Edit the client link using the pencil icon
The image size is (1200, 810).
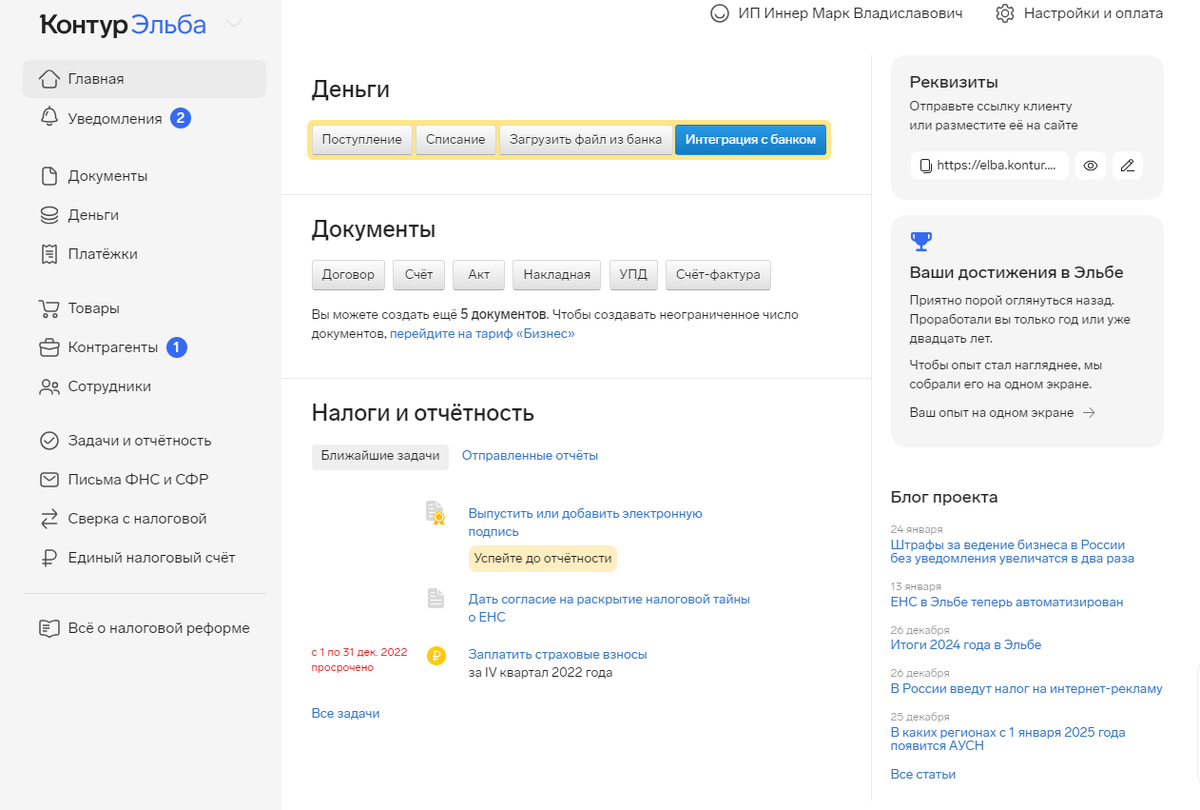coord(1128,165)
